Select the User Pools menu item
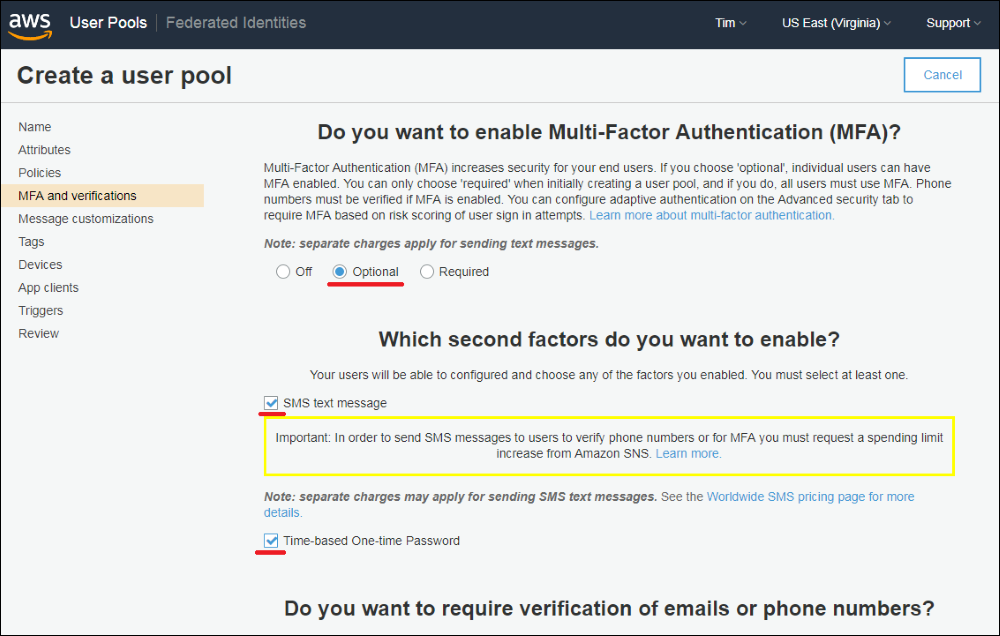Image resolution: width=1000 pixels, height=636 pixels. [108, 22]
